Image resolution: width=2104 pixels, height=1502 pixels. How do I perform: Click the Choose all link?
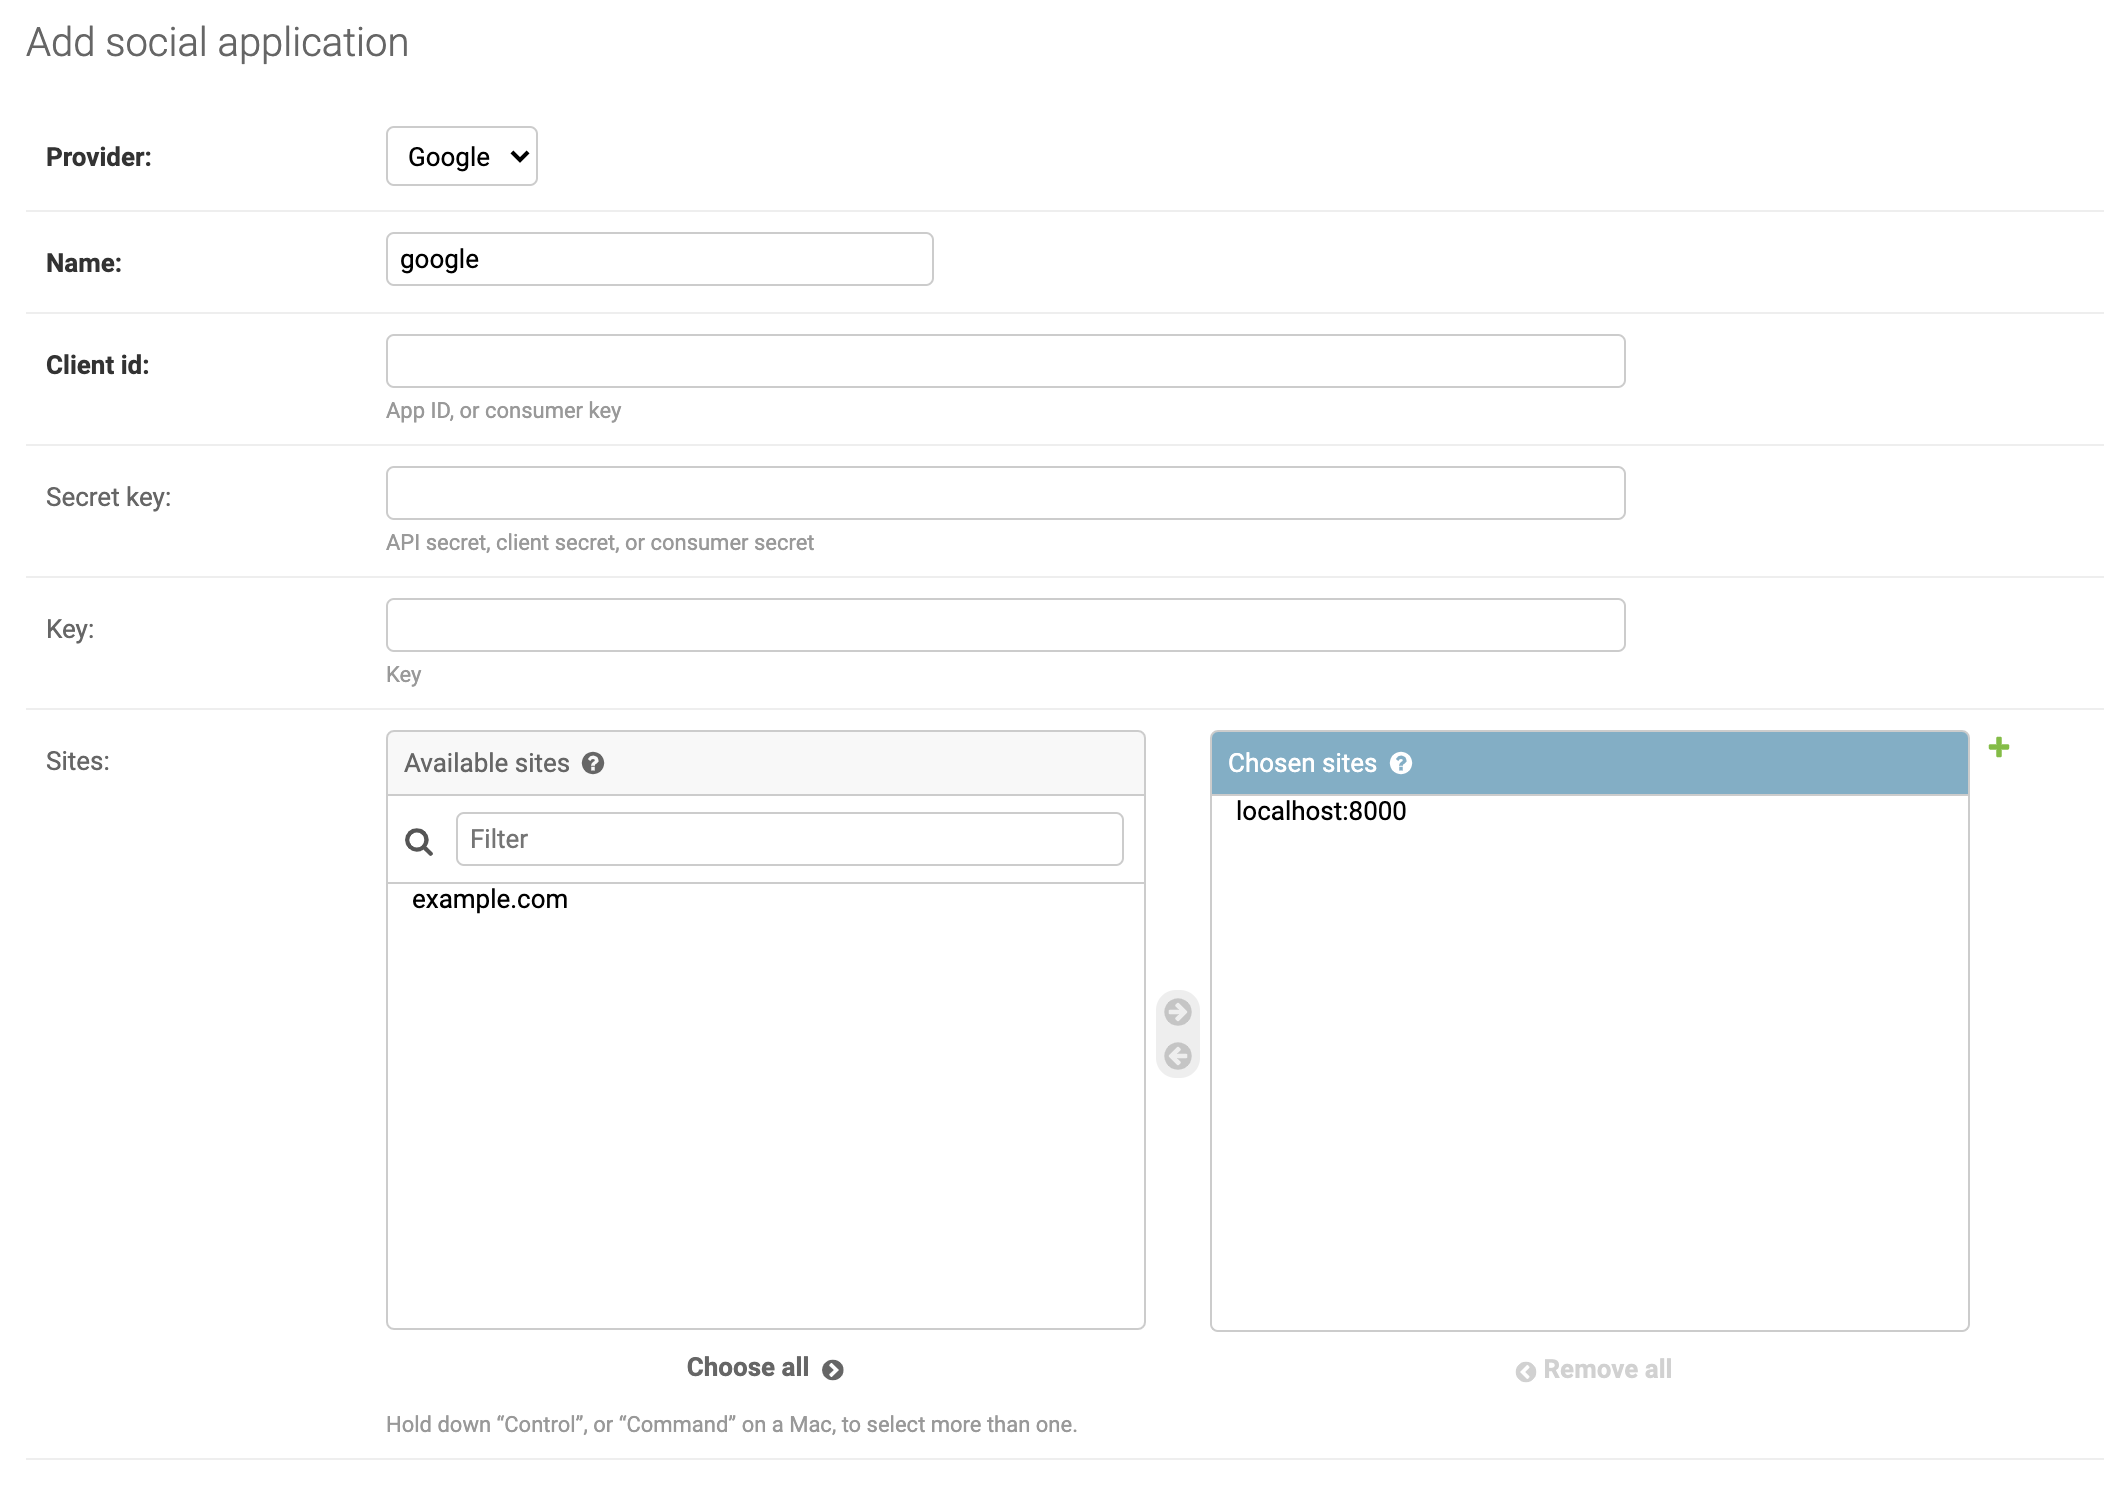tap(748, 1367)
